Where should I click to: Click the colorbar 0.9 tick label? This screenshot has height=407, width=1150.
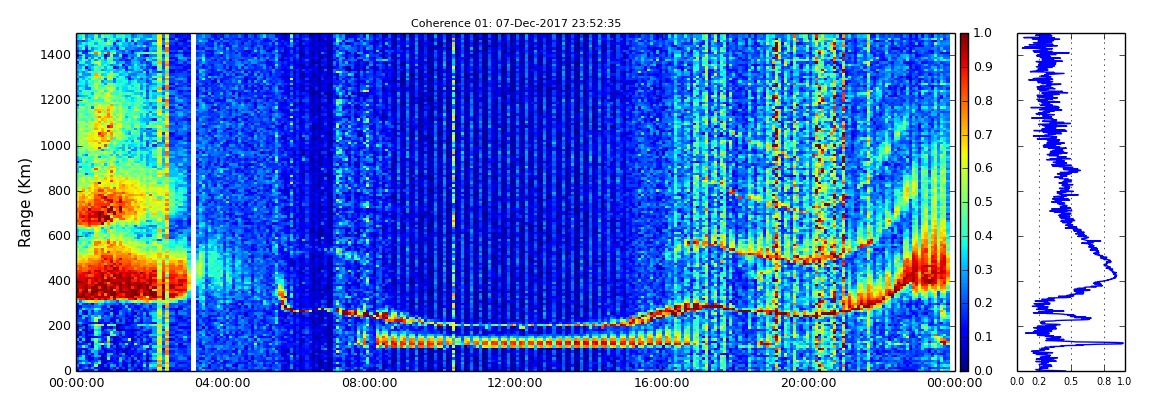[981, 67]
